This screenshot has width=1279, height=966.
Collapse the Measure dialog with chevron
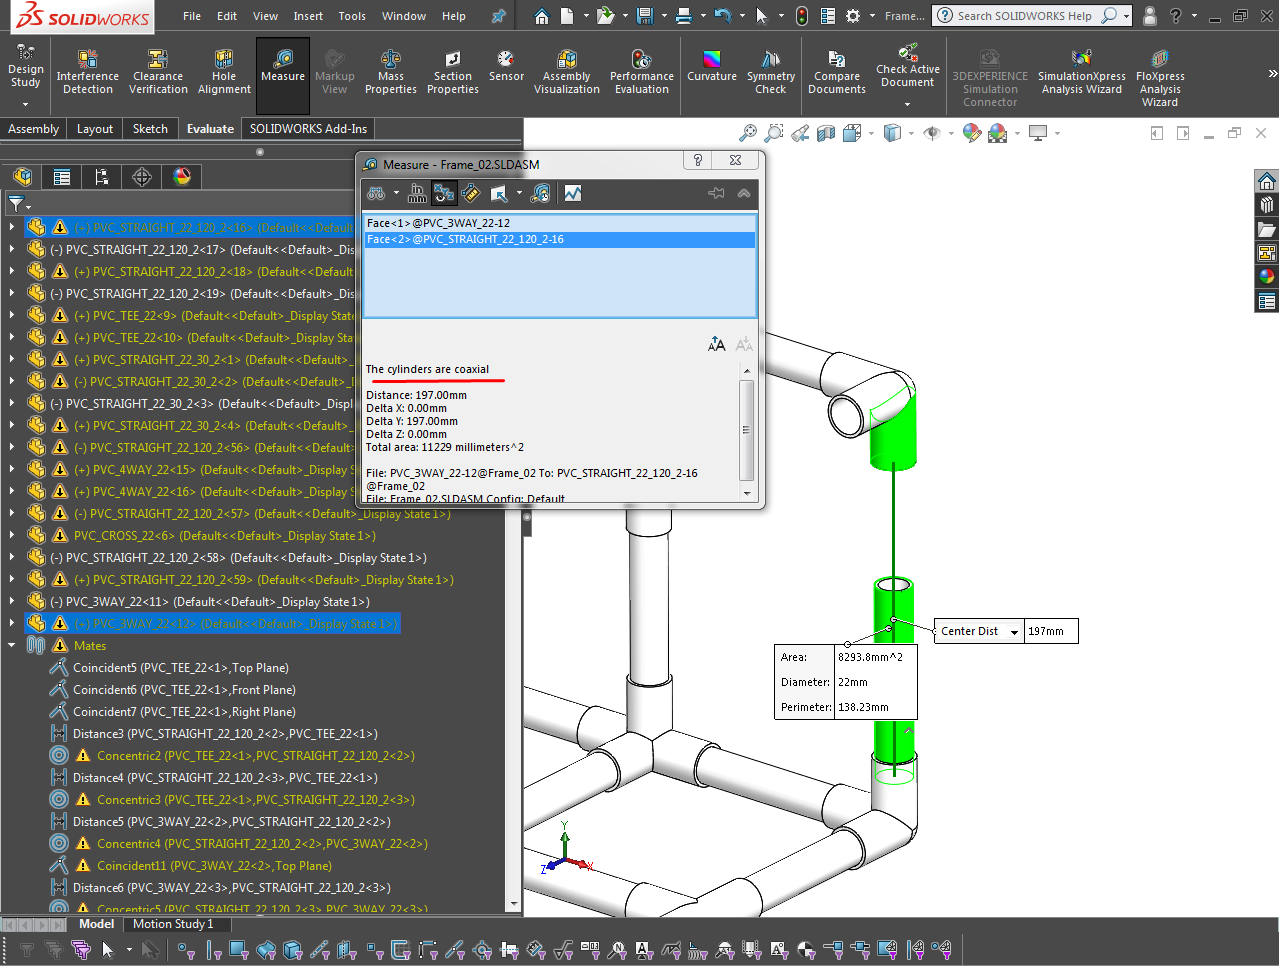click(x=744, y=193)
